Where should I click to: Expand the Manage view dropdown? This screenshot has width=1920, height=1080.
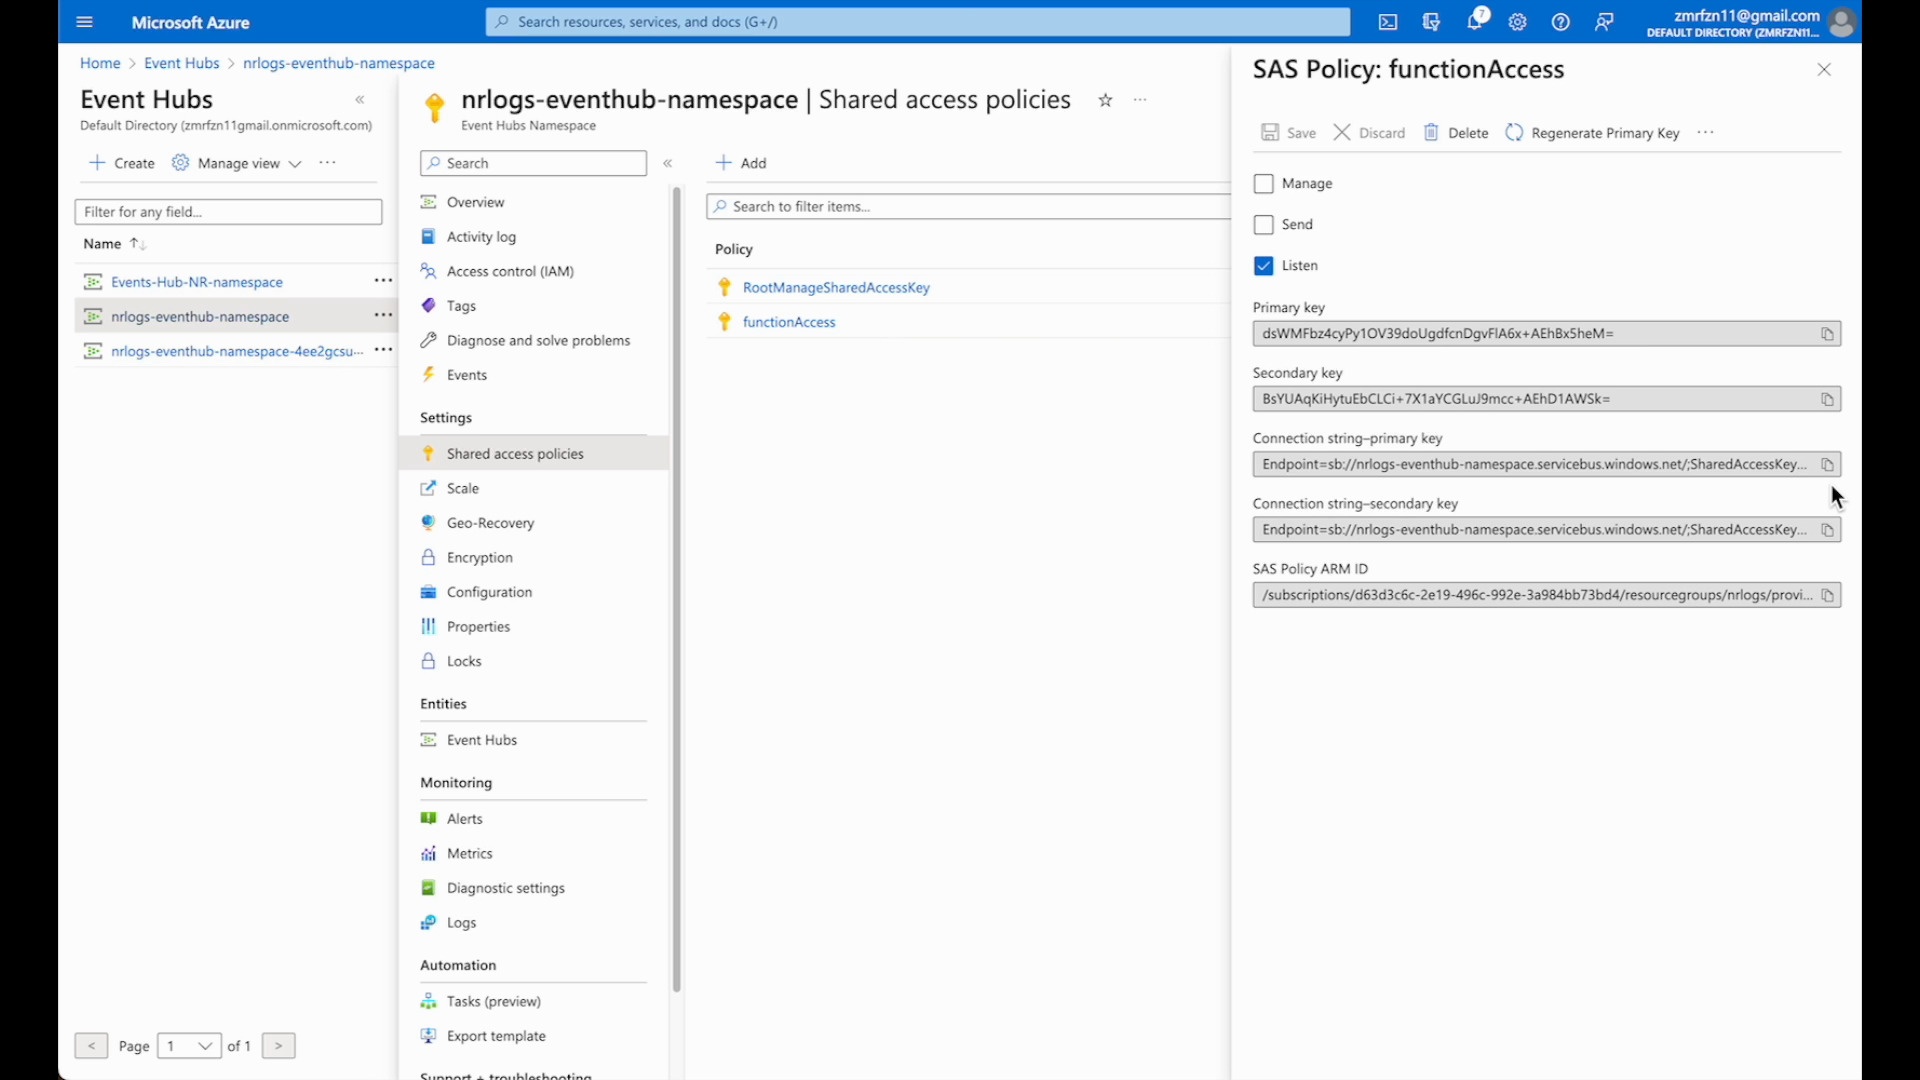(237, 163)
